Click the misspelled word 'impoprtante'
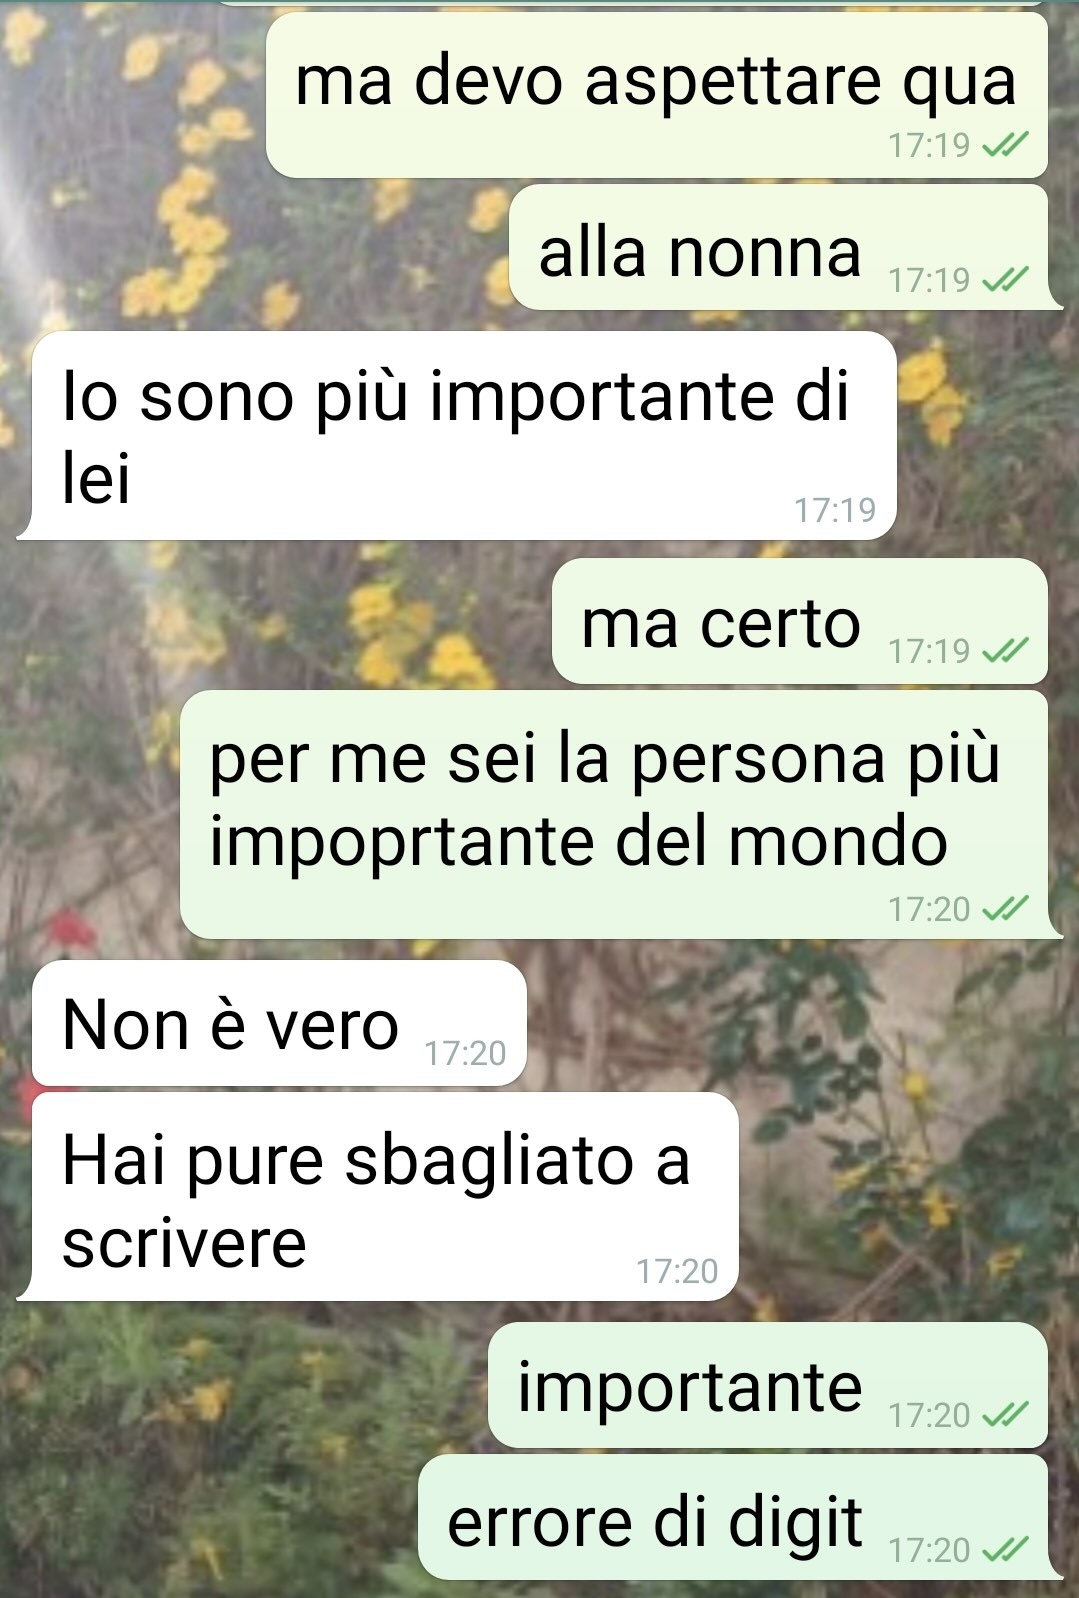 [404, 842]
